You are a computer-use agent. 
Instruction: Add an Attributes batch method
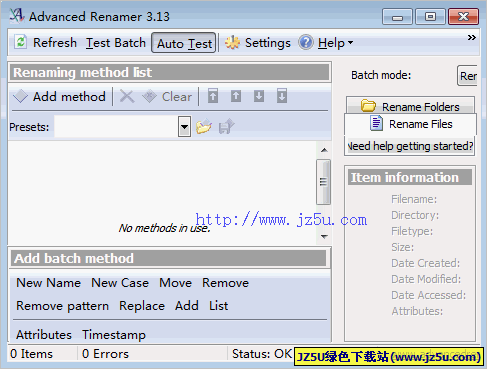click(x=44, y=334)
